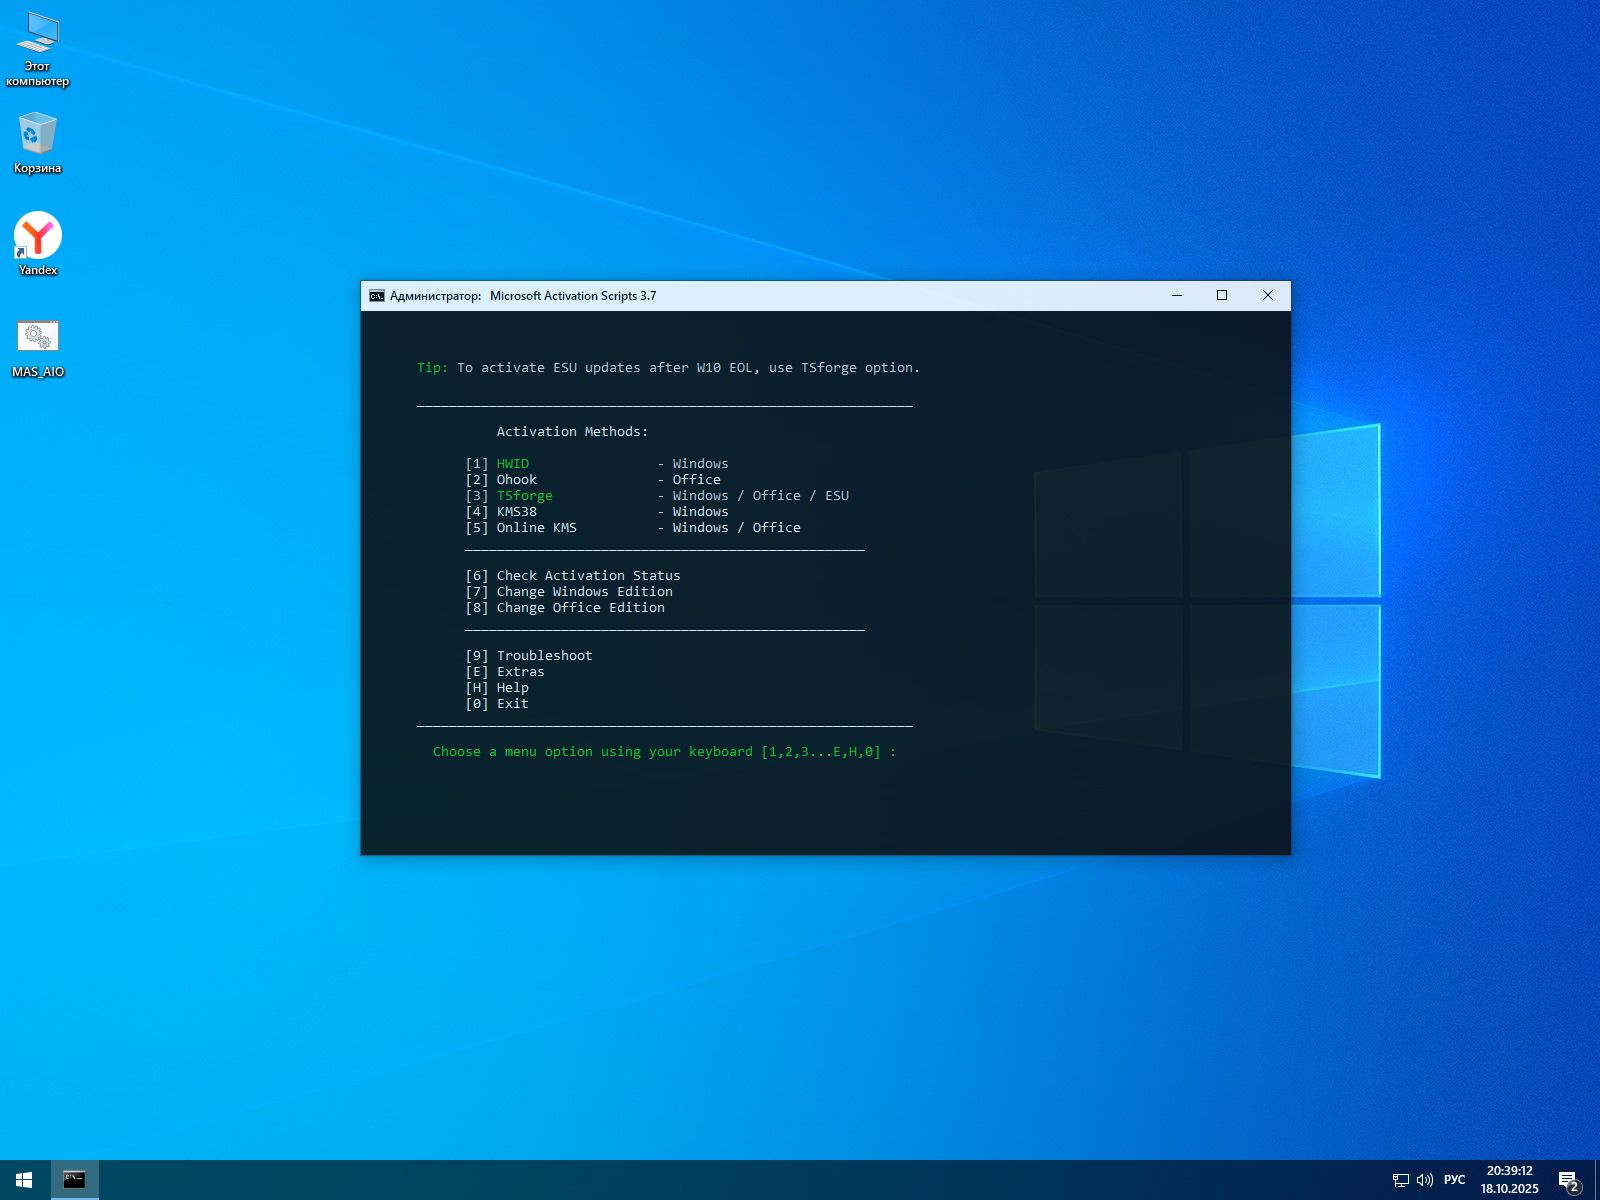The height and width of the screenshot is (1200, 1600).
Task: Select the Корзина recycle bin icon
Action: [37, 135]
